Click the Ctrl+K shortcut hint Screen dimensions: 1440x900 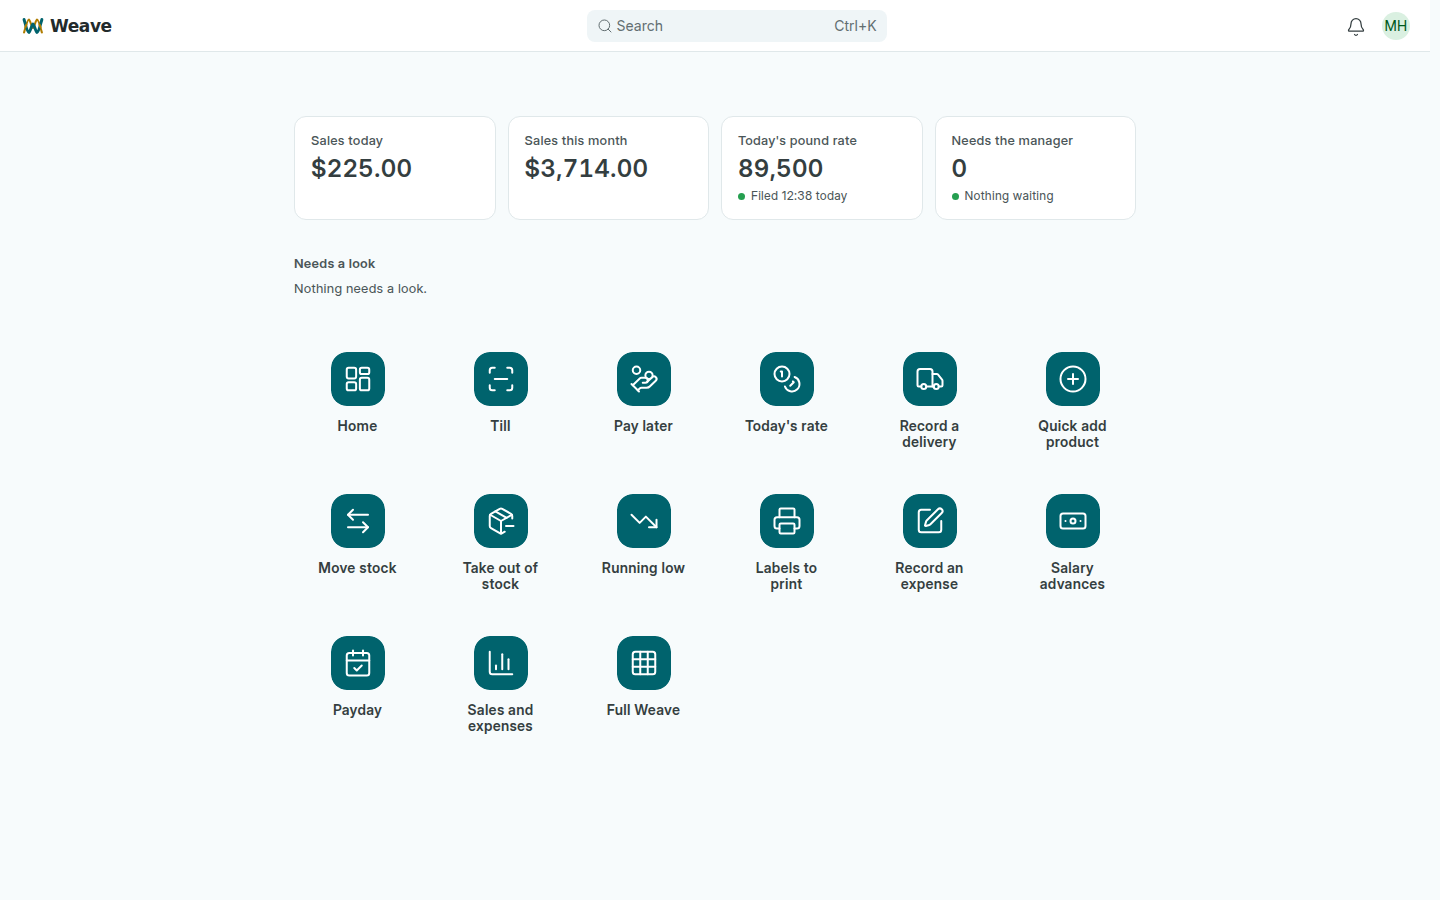tap(855, 26)
